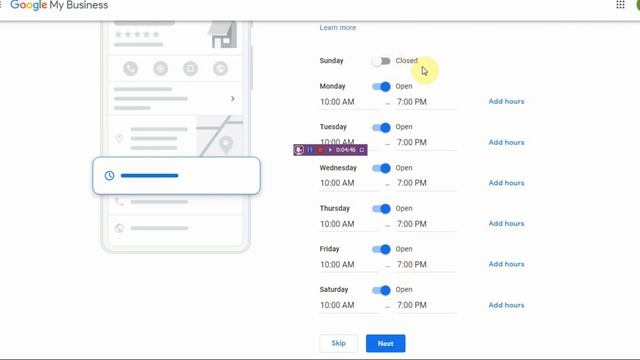Turn off the Monday open toggle
Image resolution: width=640 pixels, height=360 pixels.
(x=381, y=87)
